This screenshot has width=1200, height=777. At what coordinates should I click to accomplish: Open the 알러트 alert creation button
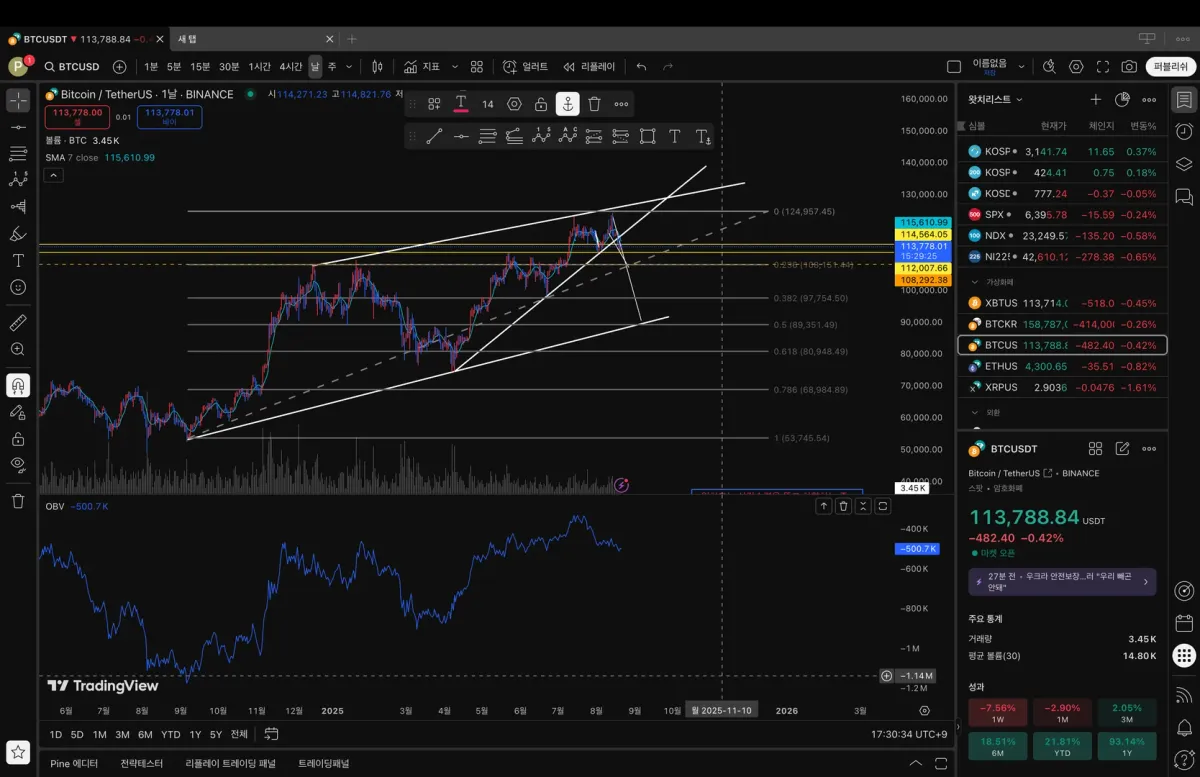(x=526, y=67)
